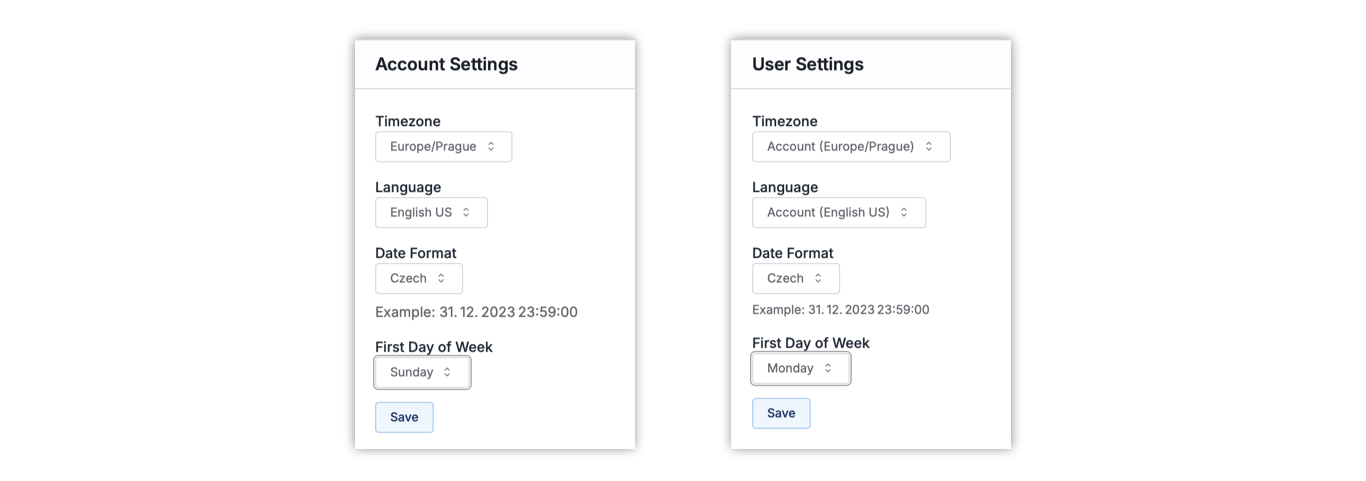Viewport: 1366px width, 481px height.
Task: Open the Account (English US) language dropdown
Action: (x=838, y=213)
